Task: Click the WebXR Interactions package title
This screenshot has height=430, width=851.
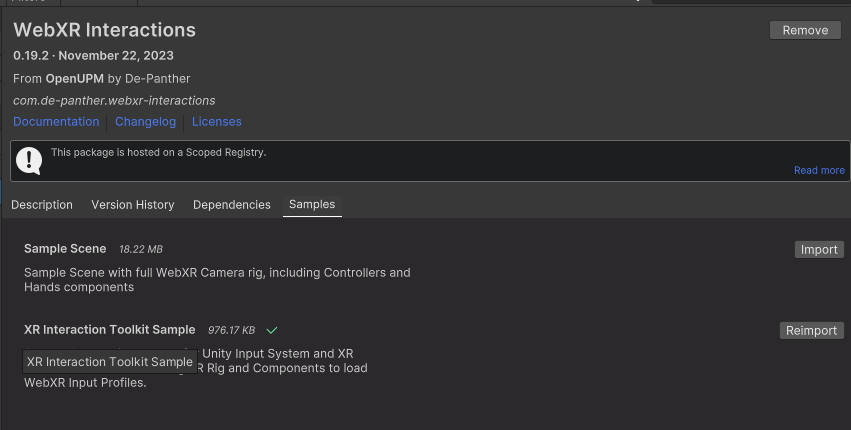Action: tap(105, 30)
